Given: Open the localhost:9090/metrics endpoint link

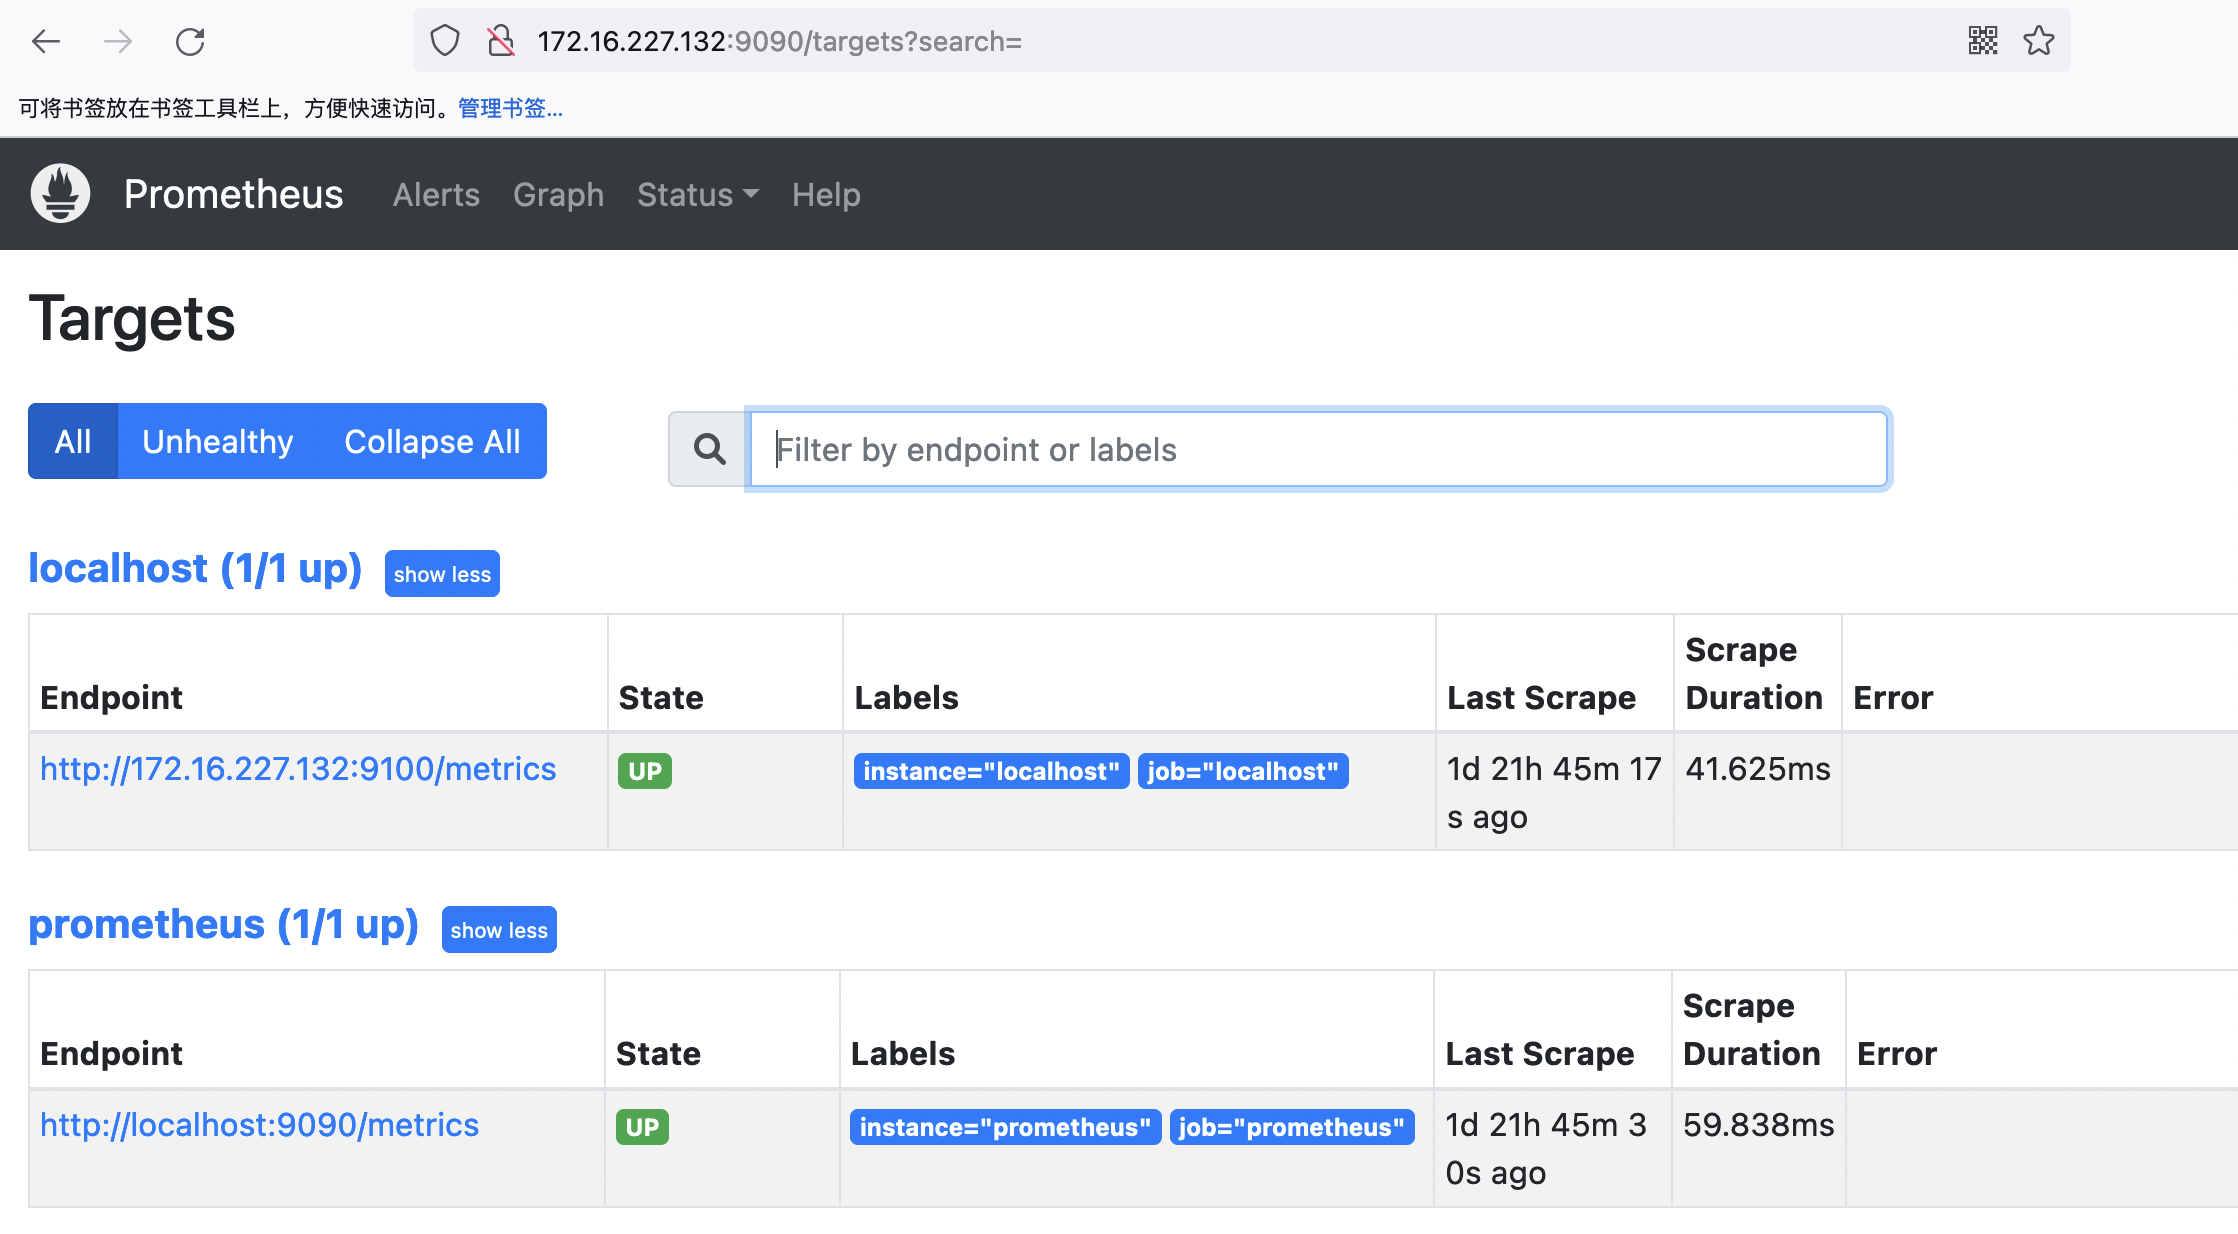Looking at the screenshot, I should tap(260, 1125).
